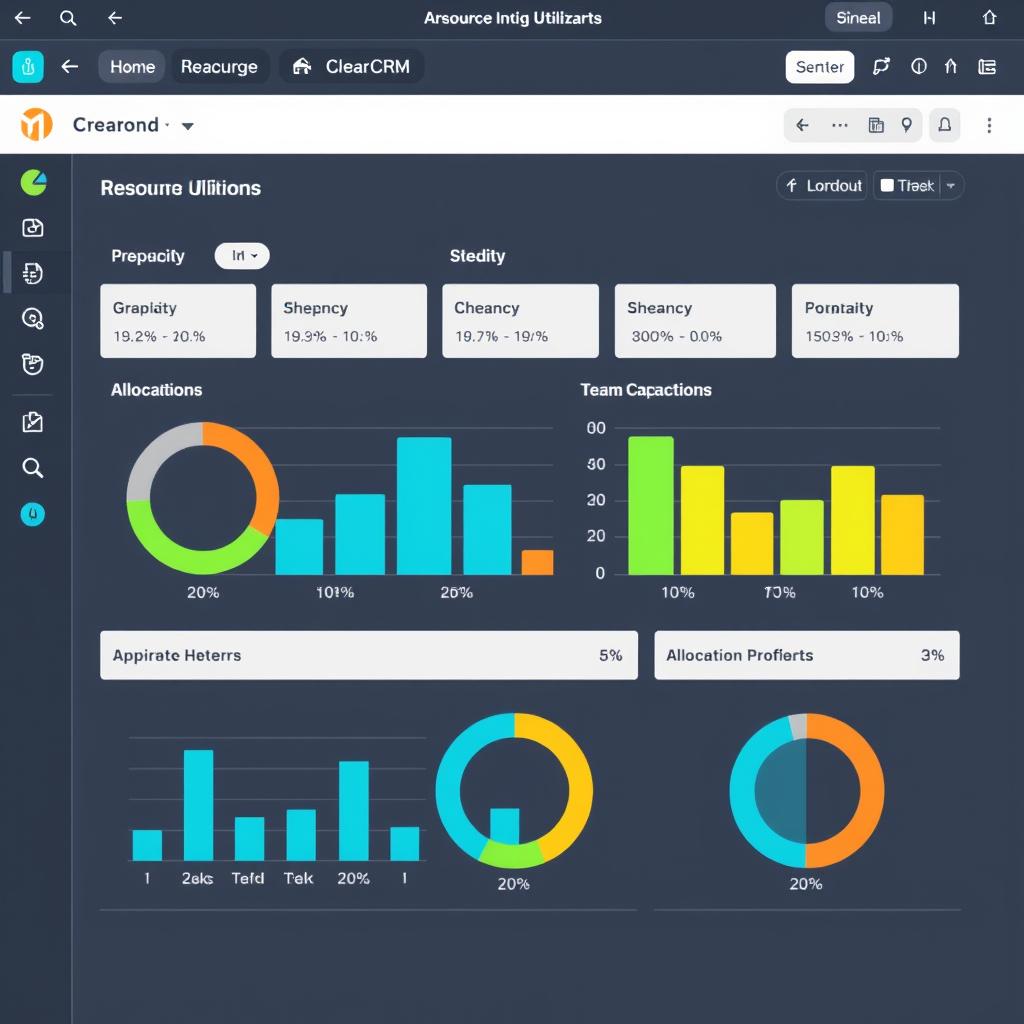Open search using the magnifier sidebar icon
This screenshot has height=1024, width=1024.
click(33, 467)
